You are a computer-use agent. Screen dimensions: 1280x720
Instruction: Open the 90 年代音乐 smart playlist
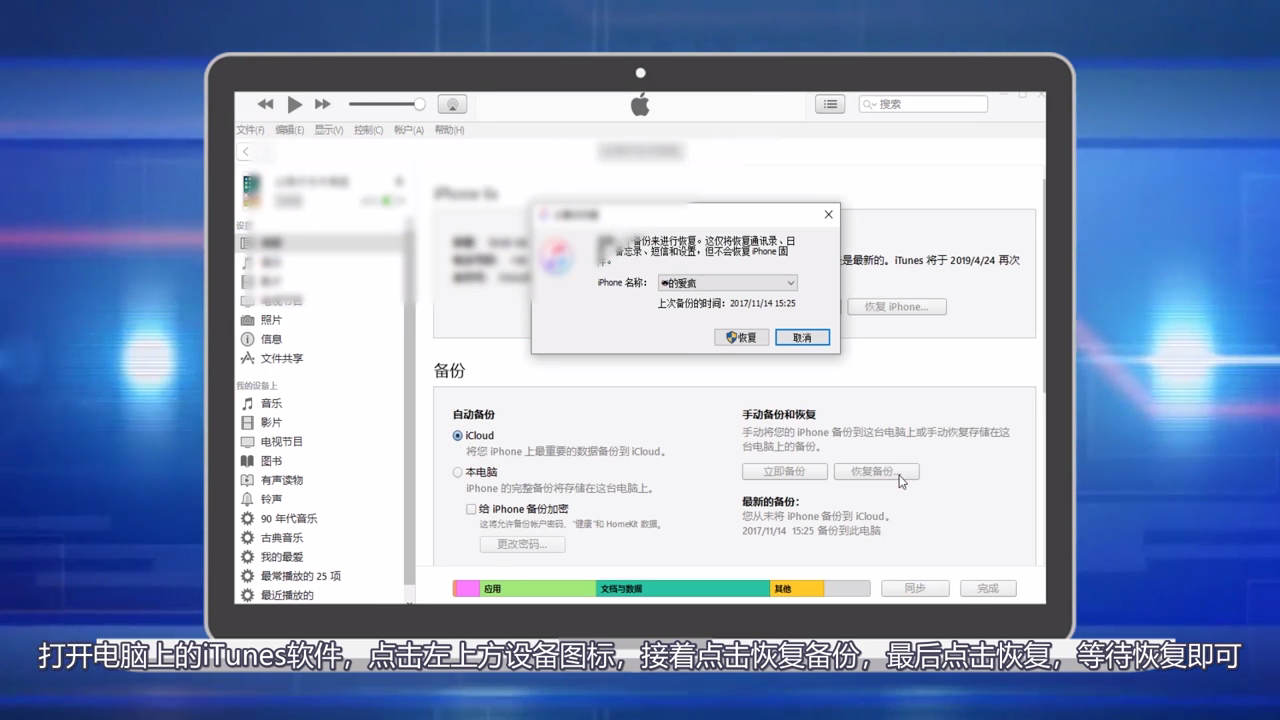pyautogui.click(x=279, y=518)
